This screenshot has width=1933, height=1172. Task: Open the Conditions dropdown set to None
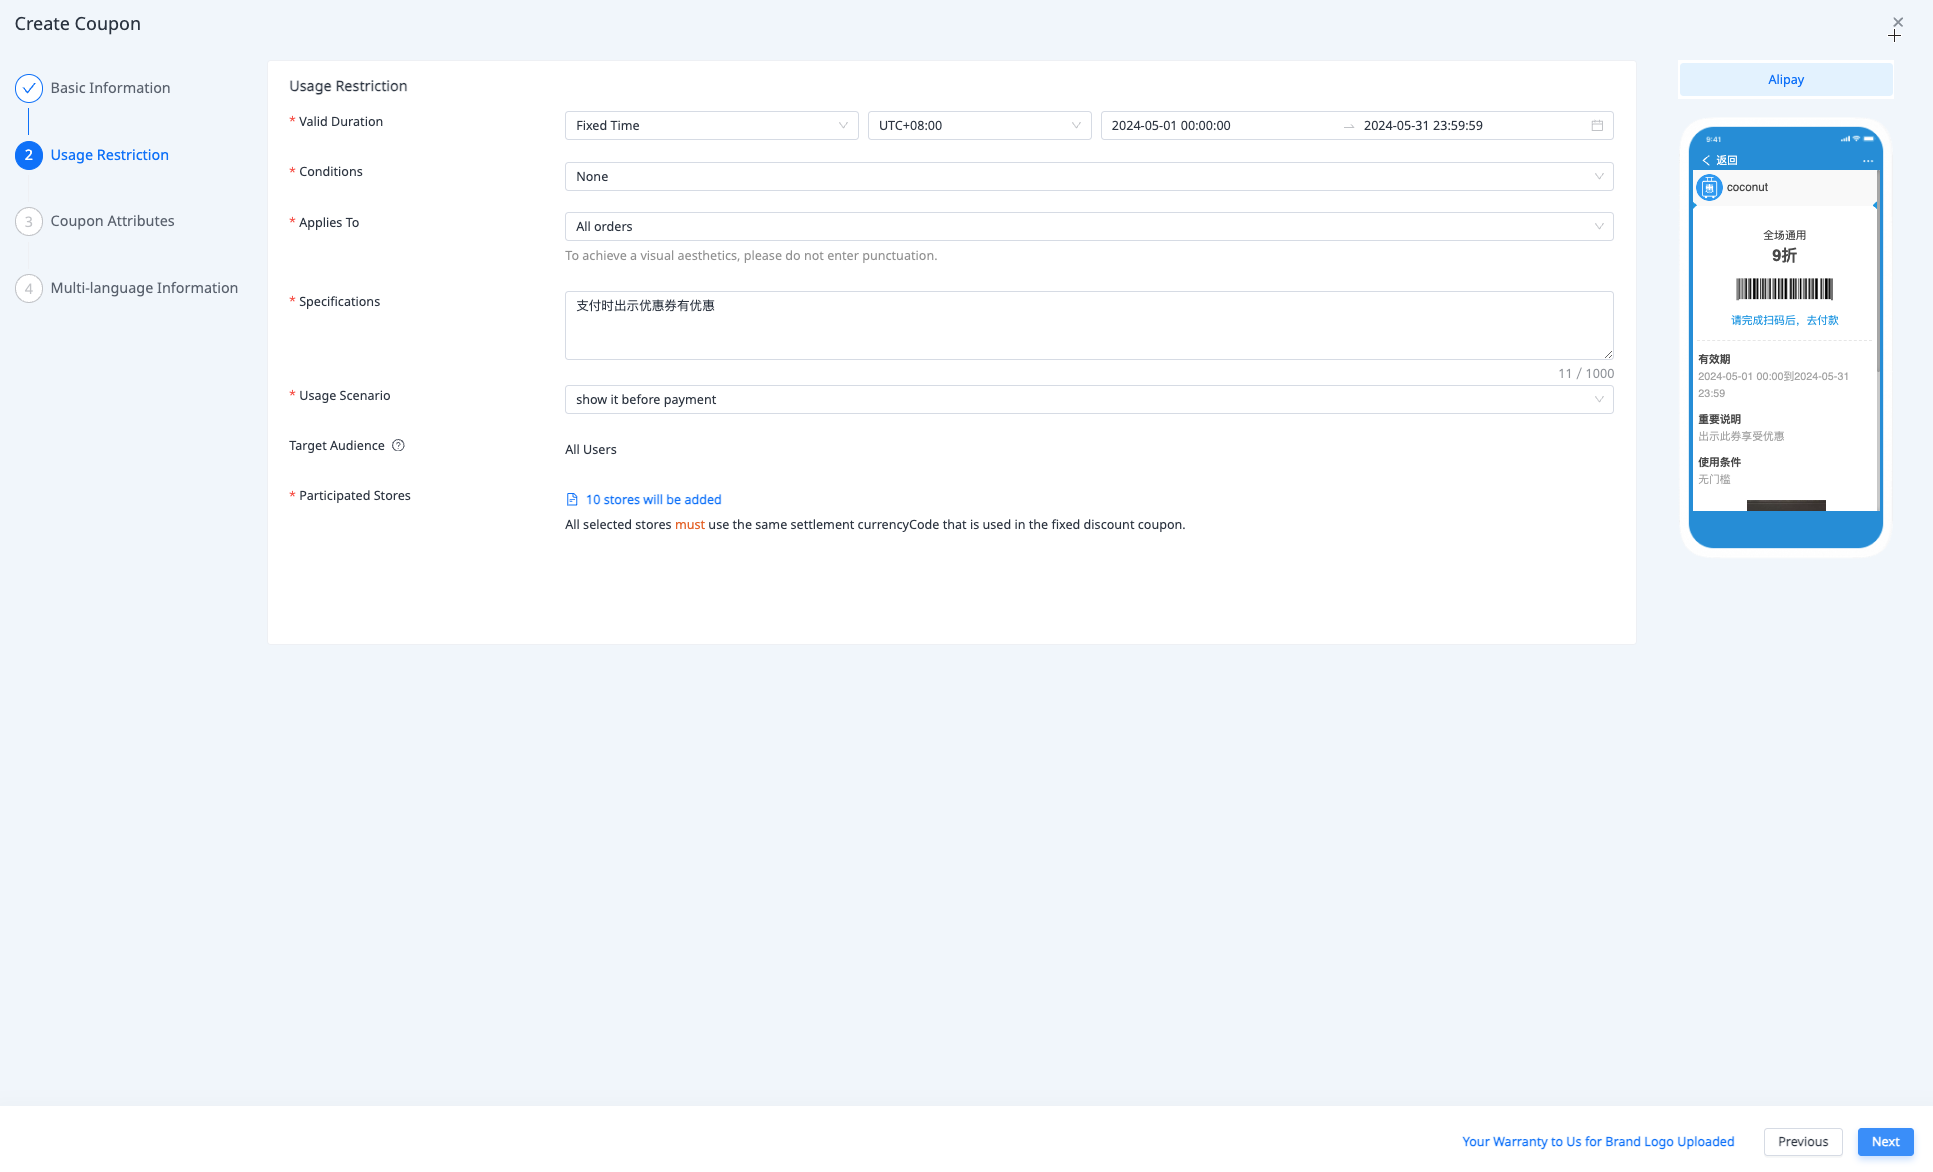pos(1088,177)
